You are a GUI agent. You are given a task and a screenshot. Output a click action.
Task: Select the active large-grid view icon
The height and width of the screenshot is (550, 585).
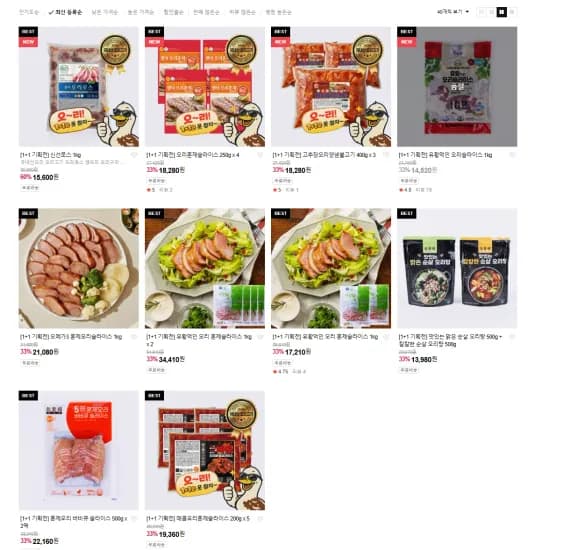pos(502,12)
